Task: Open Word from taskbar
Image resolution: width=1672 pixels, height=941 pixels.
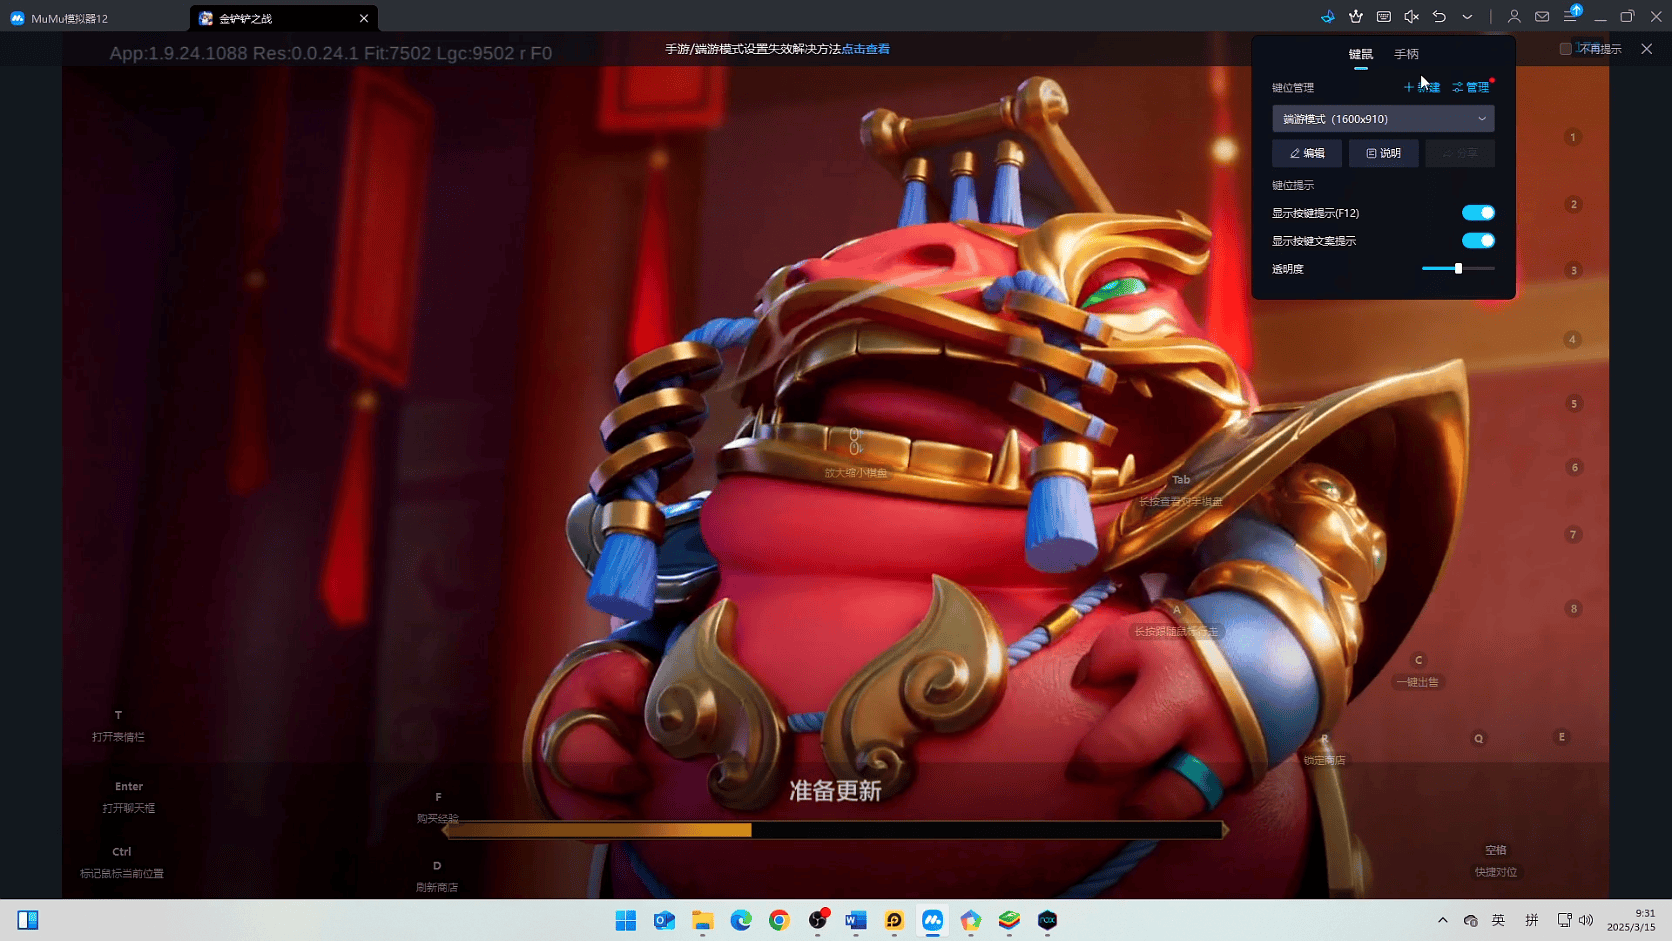Action: 856,920
